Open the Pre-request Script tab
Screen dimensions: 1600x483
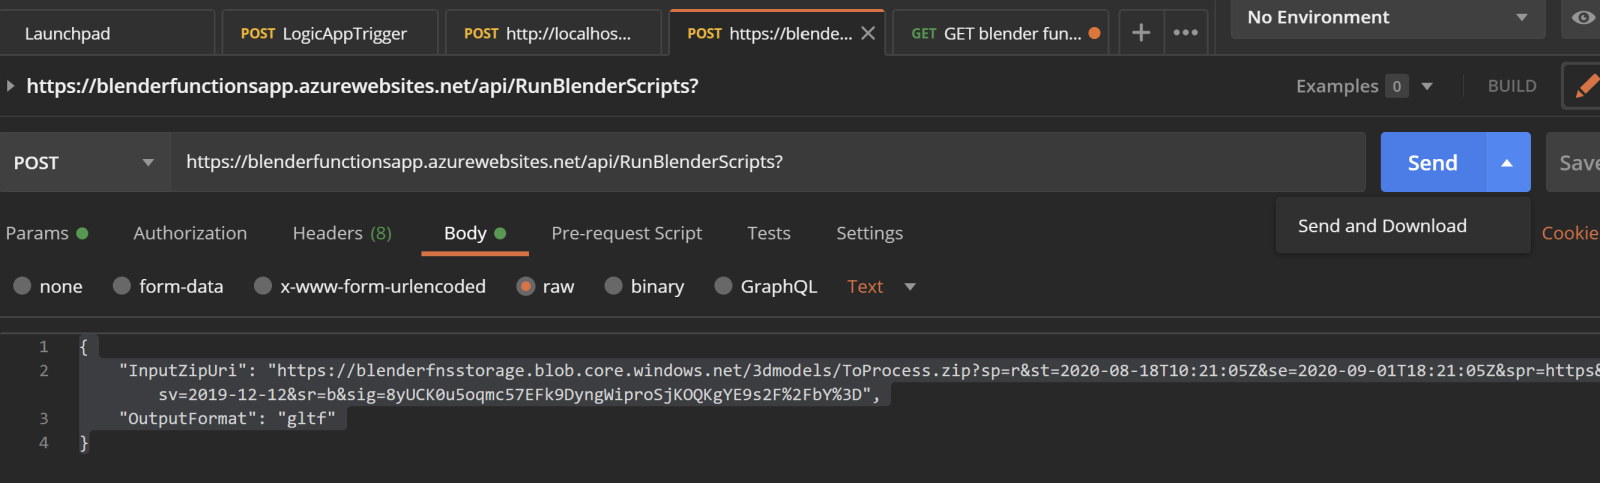click(627, 233)
